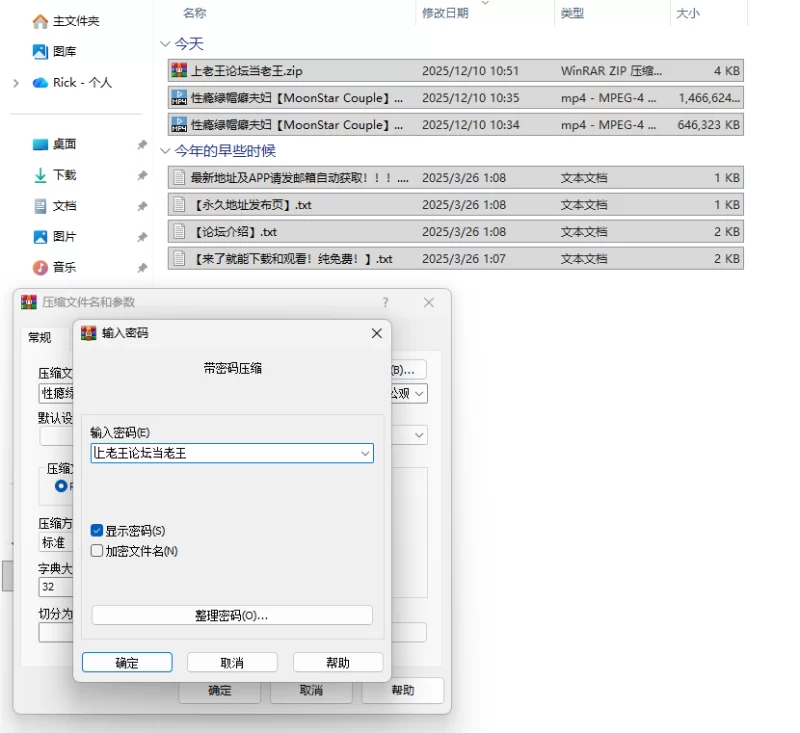The image size is (800, 733).
Task: Select 【永久地址发布页】.txt file name
Action: click(x=252, y=205)
